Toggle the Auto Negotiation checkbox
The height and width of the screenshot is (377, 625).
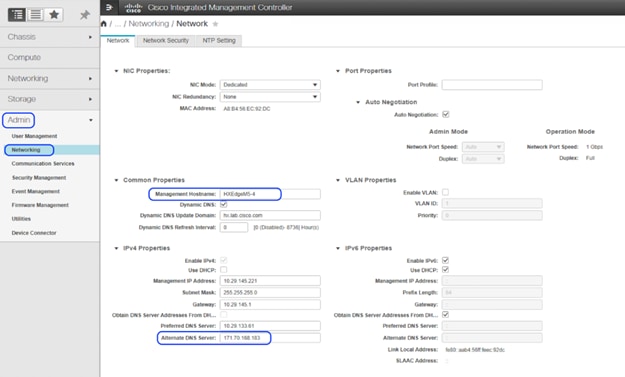pyautogui.click(x=446, y=114)
